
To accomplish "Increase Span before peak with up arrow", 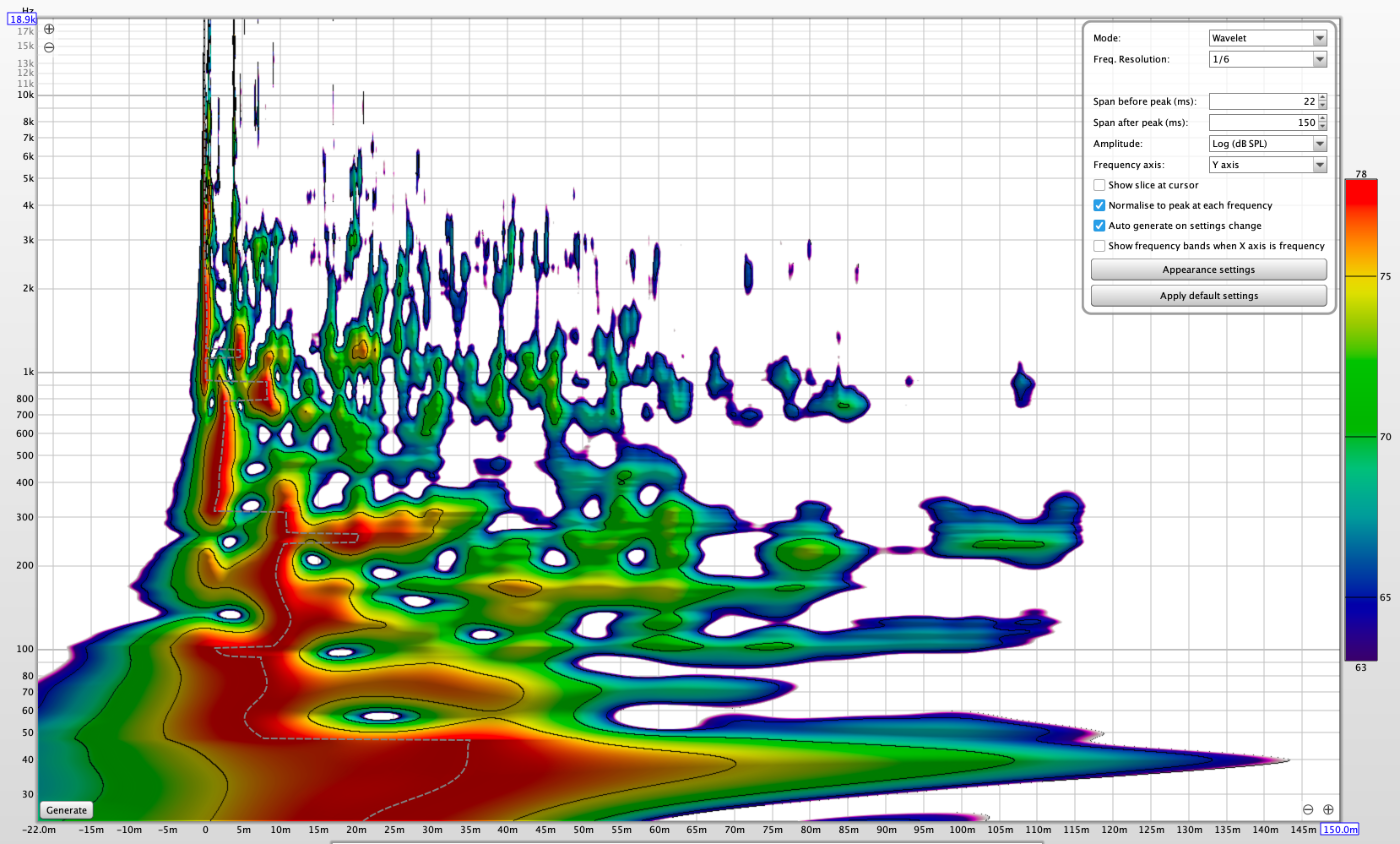I will (x=1322, y=97).
